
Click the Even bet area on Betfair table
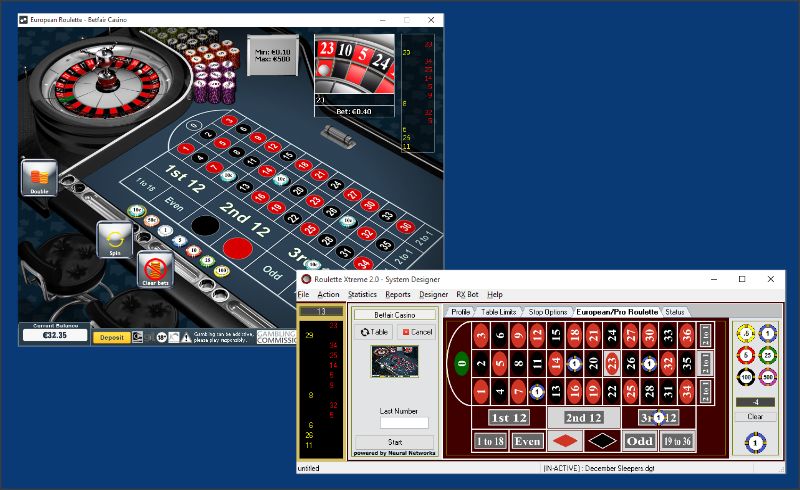point(173,204)
